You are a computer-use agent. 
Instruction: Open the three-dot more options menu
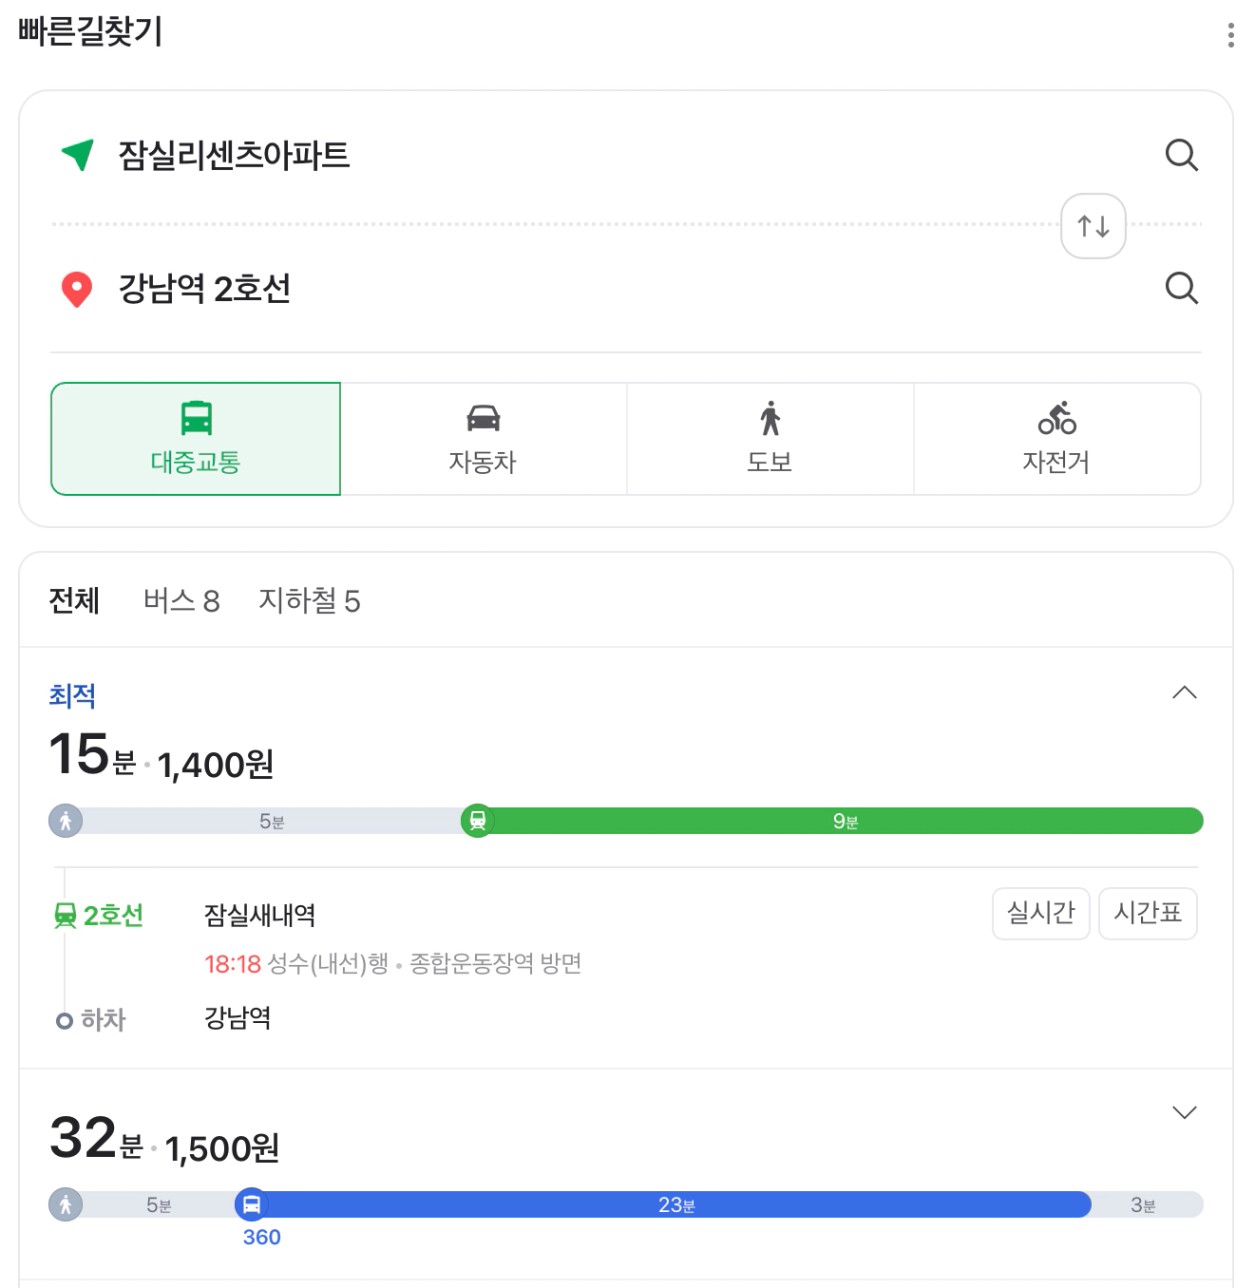[x=1230, y=35]
